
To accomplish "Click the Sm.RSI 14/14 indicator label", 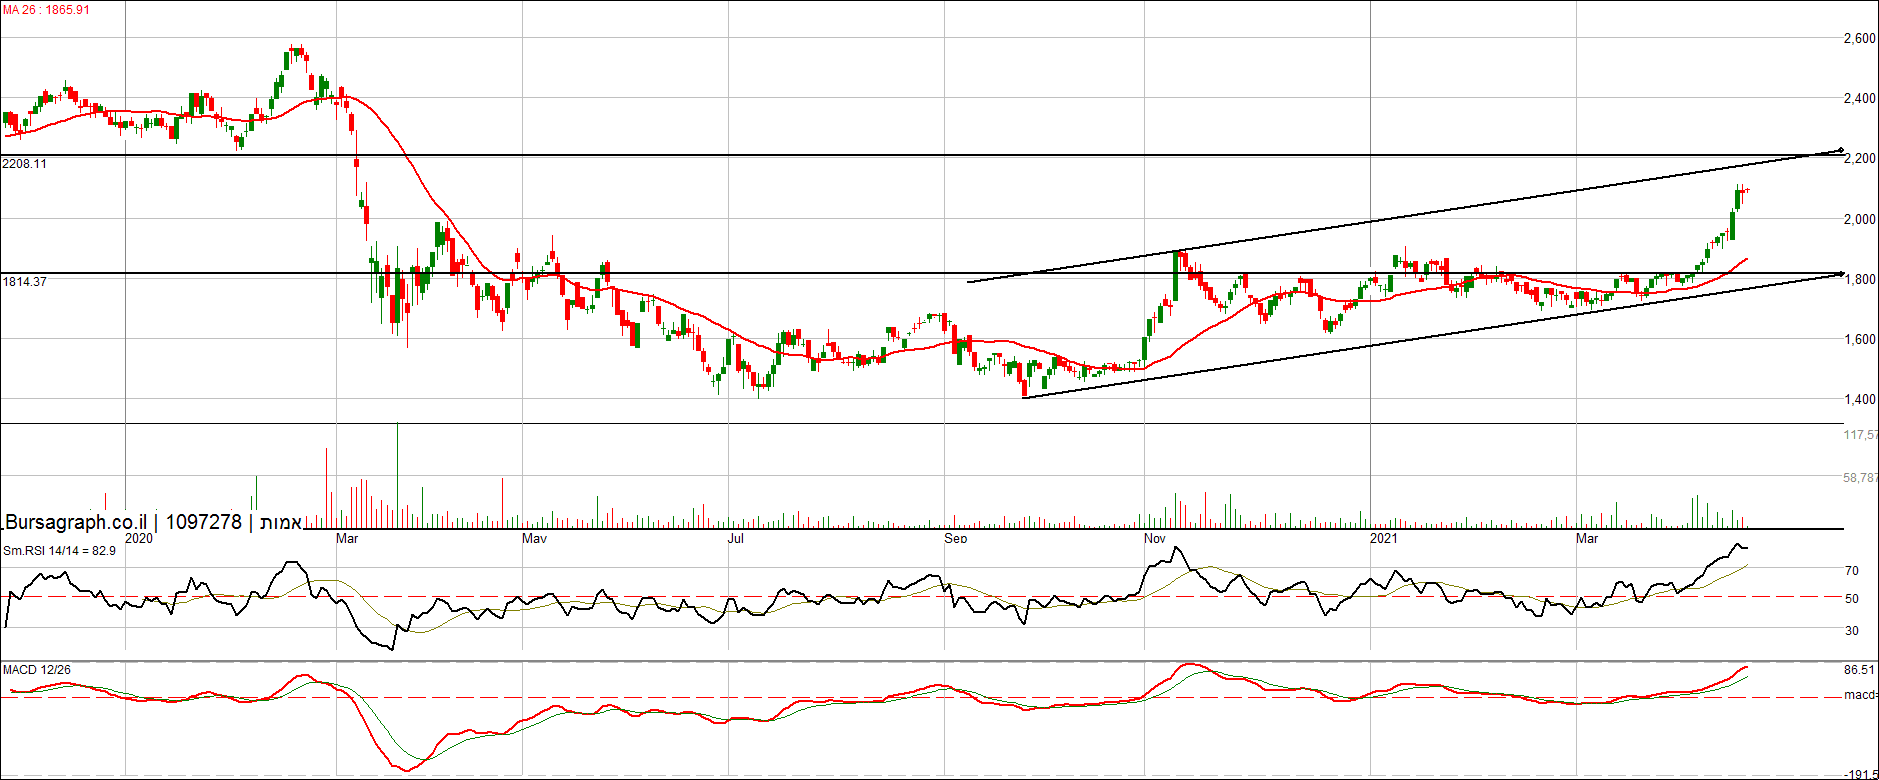I will pyautogui.click(x=59, y=551).
